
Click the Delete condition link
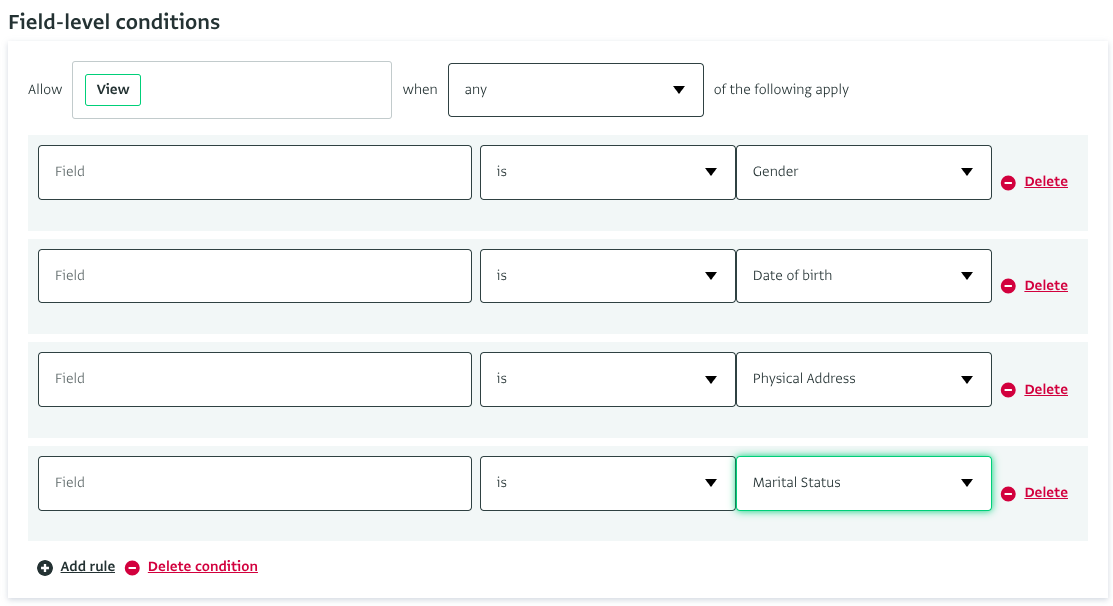(x=203, y=567)
